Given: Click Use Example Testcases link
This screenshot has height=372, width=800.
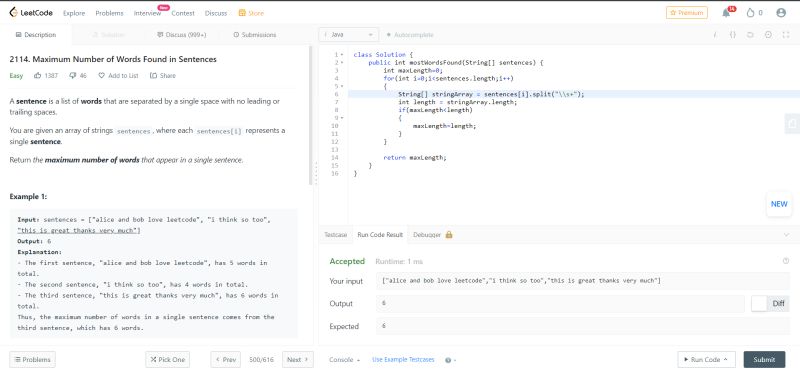Looking at the screenshot, I should (403, 360).
